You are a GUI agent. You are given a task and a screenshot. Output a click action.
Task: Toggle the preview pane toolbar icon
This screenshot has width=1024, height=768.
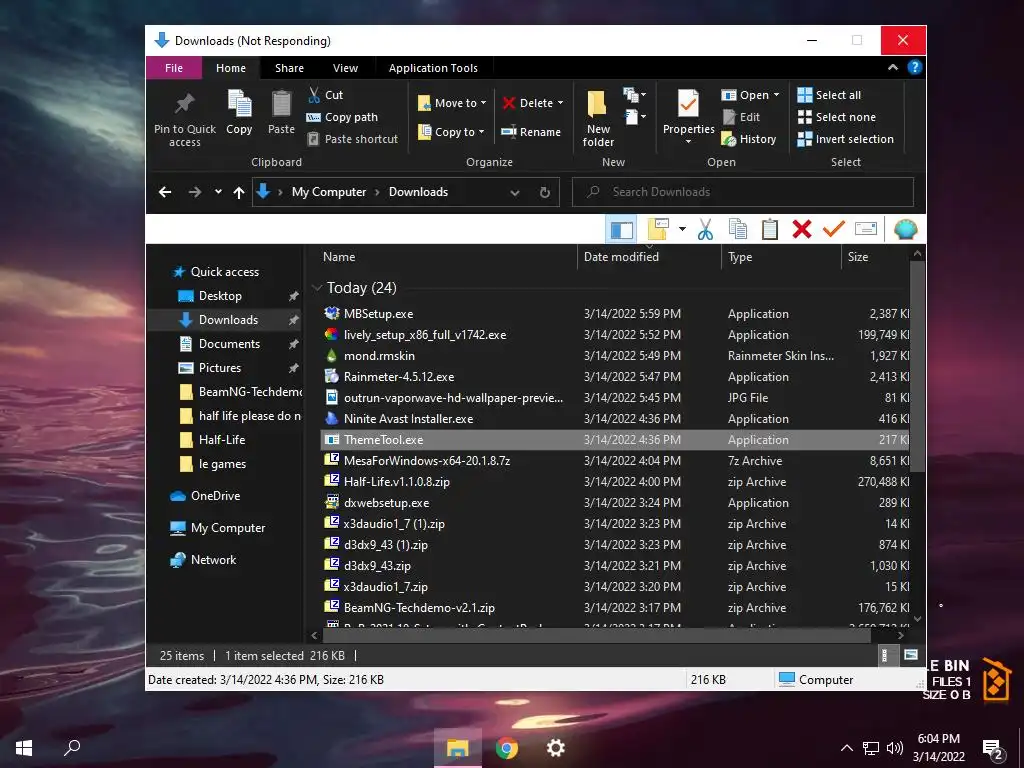(621, 229)
